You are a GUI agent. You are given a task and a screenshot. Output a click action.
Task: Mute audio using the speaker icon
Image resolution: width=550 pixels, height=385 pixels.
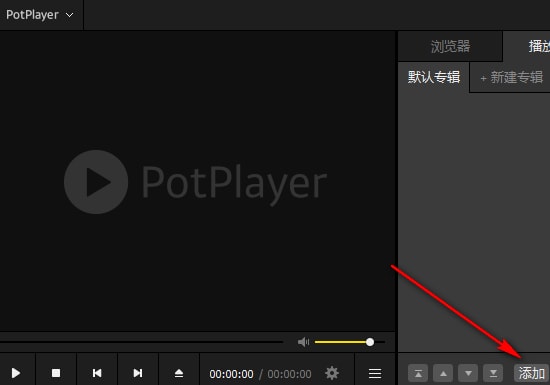pyautogui.click(x=303, y=342)
